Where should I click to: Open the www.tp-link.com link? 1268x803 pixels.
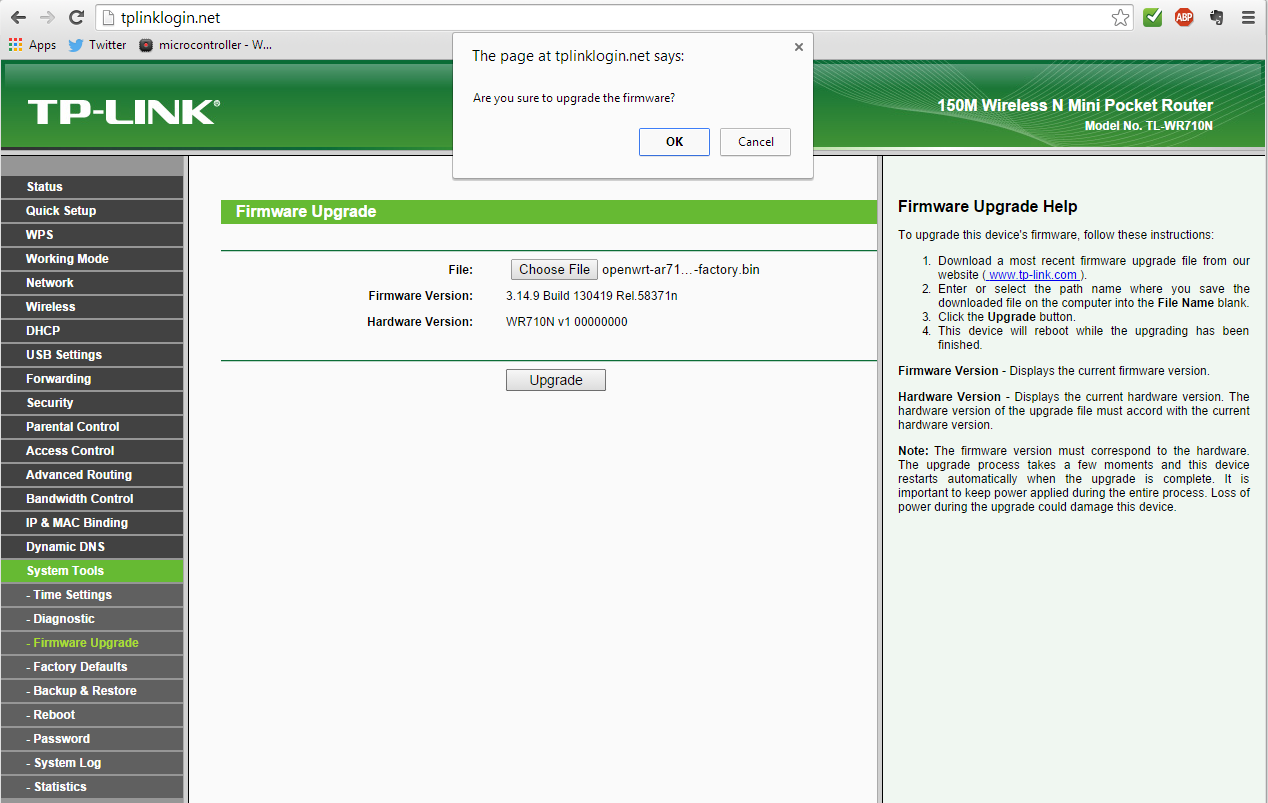[x=1033, y=275]
